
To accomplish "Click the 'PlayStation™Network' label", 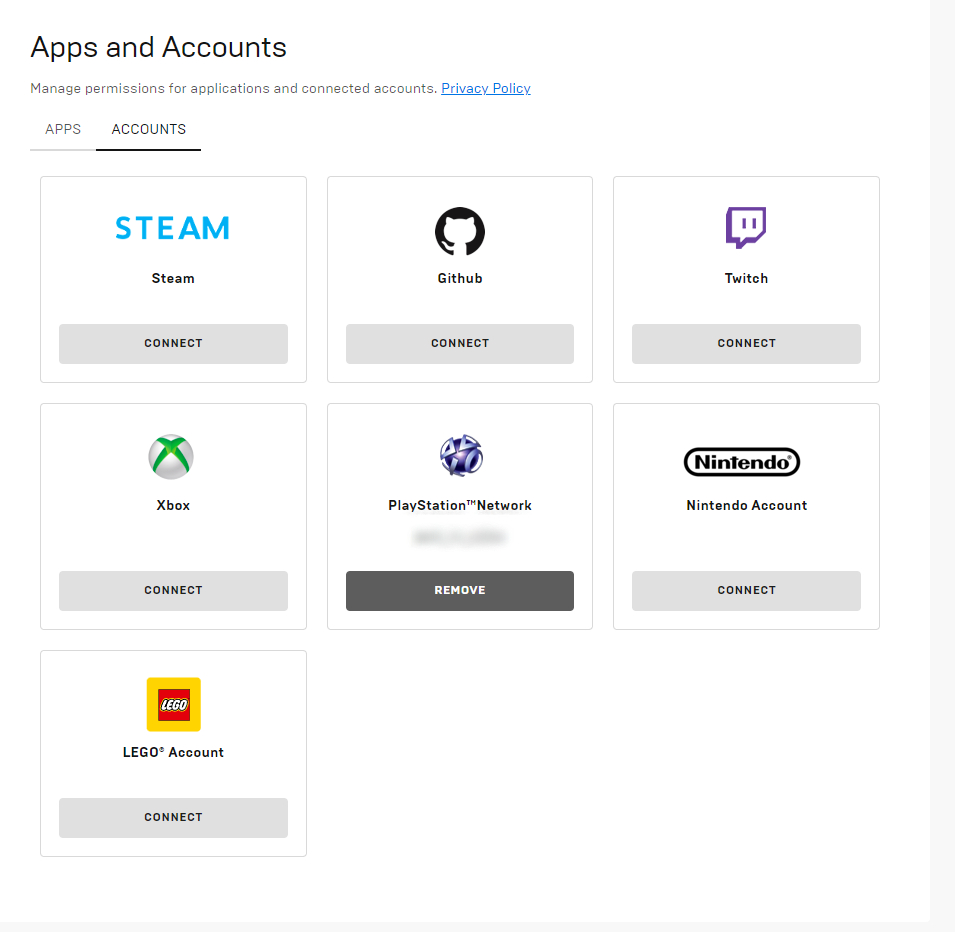I will pos(460,506).
